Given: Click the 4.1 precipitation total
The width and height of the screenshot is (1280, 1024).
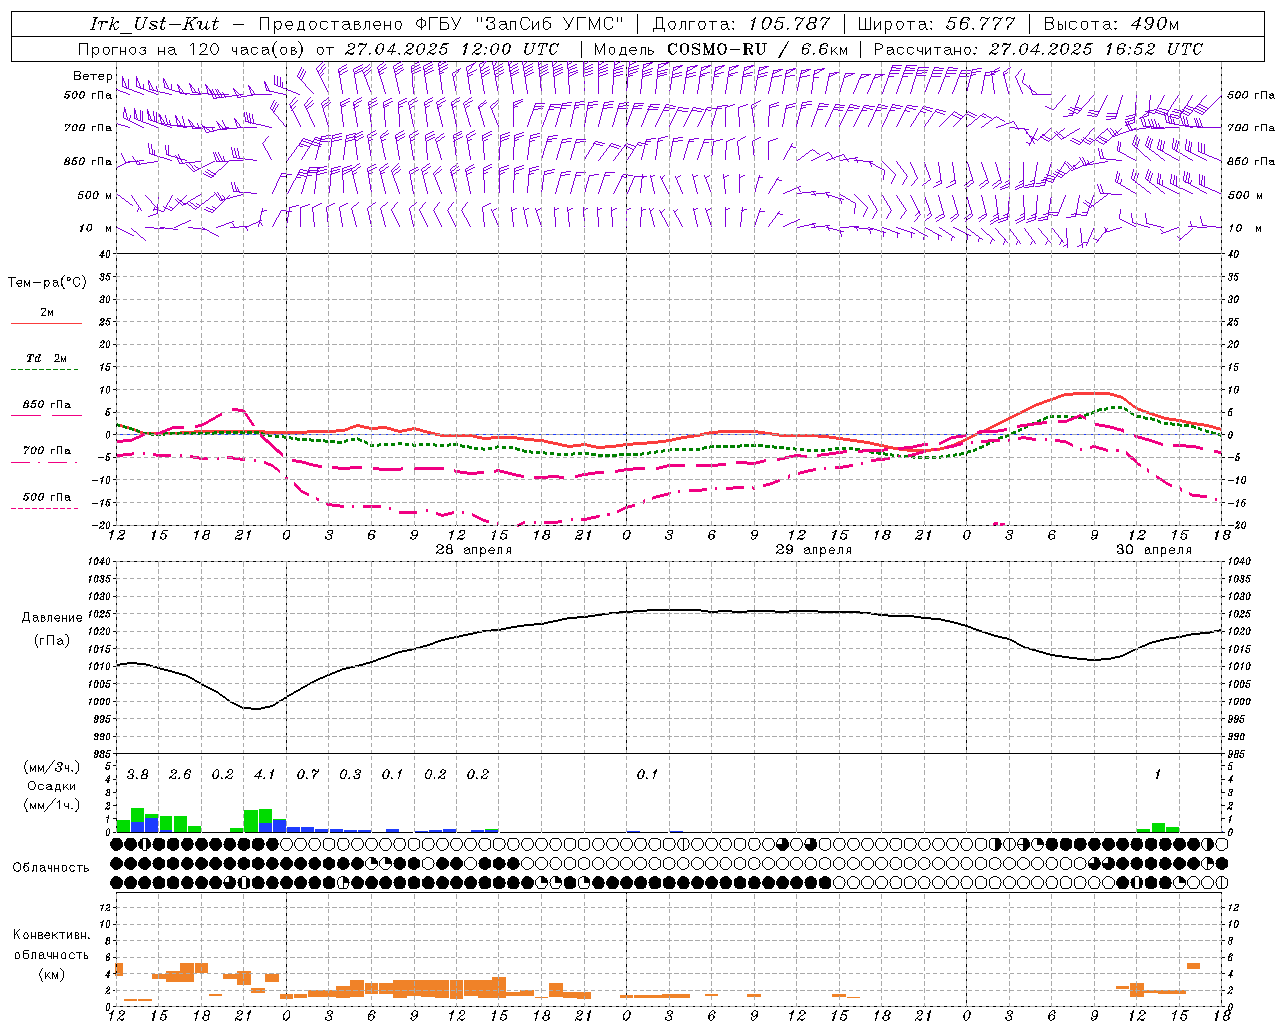Looking at the screenshot, I should pos(265,775).
